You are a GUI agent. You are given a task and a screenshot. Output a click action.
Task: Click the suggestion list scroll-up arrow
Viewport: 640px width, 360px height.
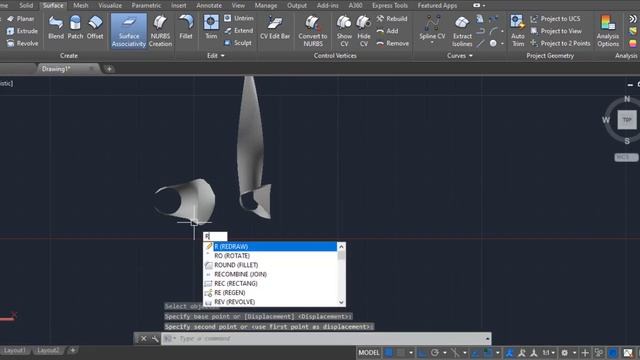click(x=341, y=247)
